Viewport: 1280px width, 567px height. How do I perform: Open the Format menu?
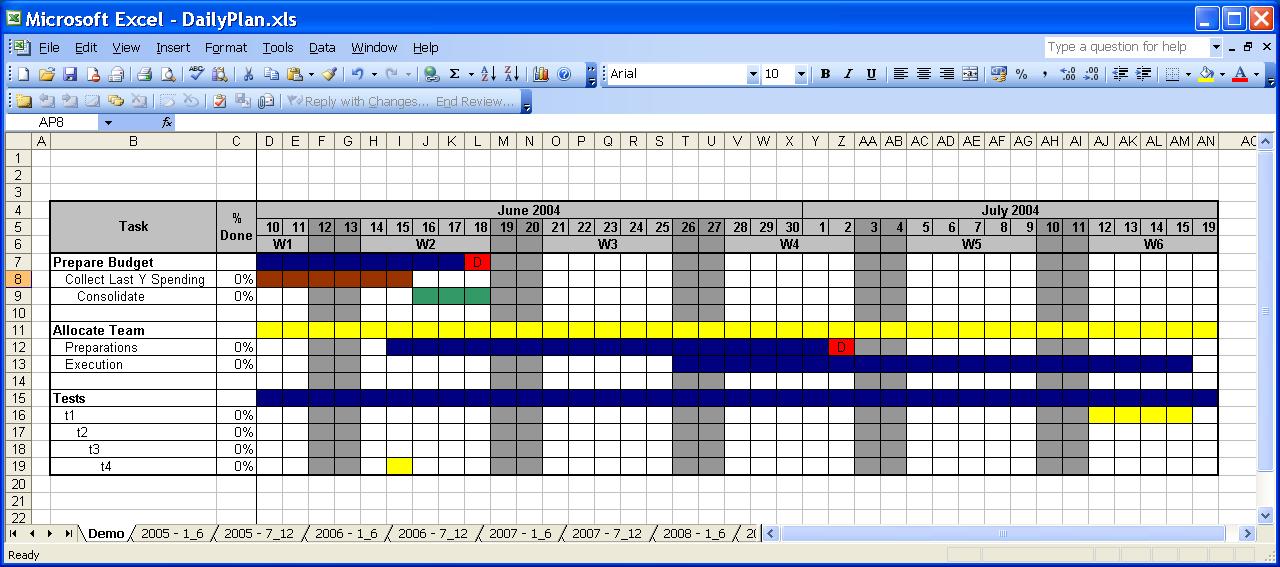225,47
